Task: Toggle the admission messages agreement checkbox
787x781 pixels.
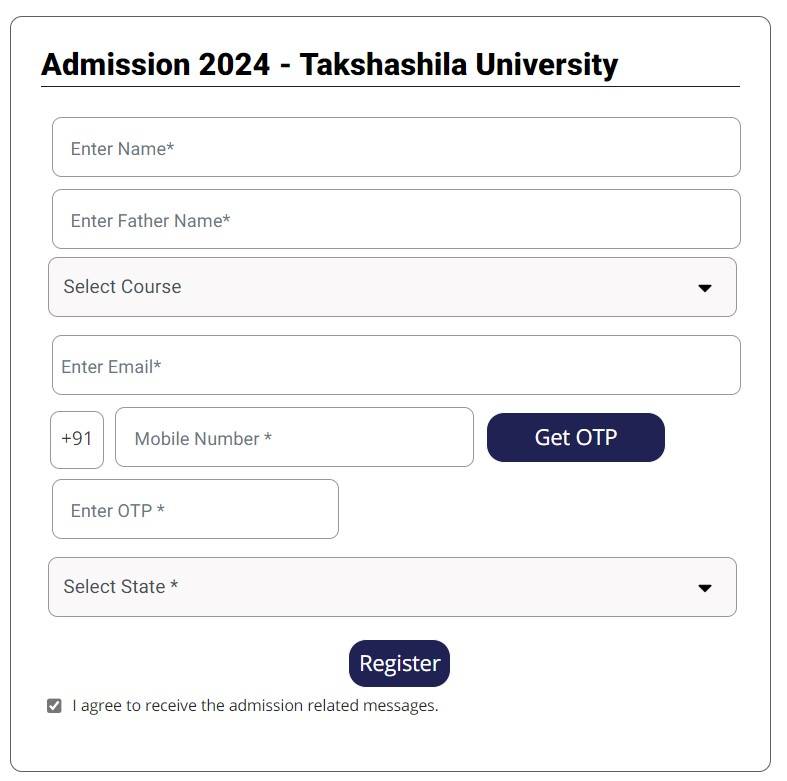Action: (54, 706)
